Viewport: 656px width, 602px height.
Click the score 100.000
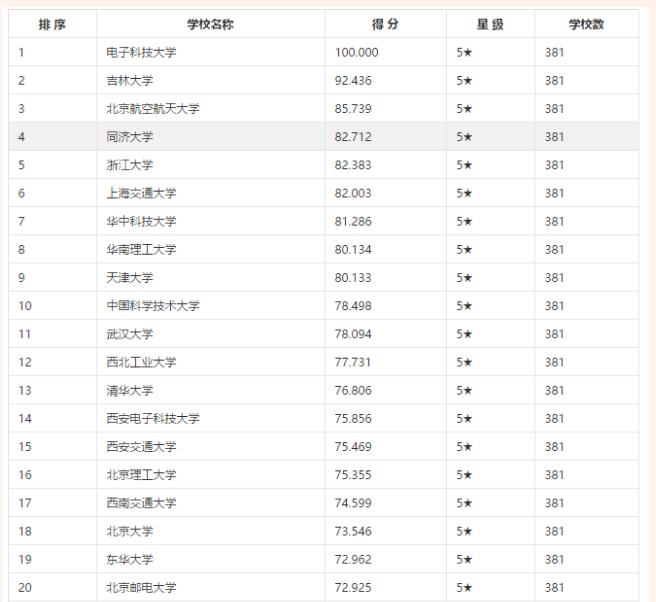tap(356, 52)
